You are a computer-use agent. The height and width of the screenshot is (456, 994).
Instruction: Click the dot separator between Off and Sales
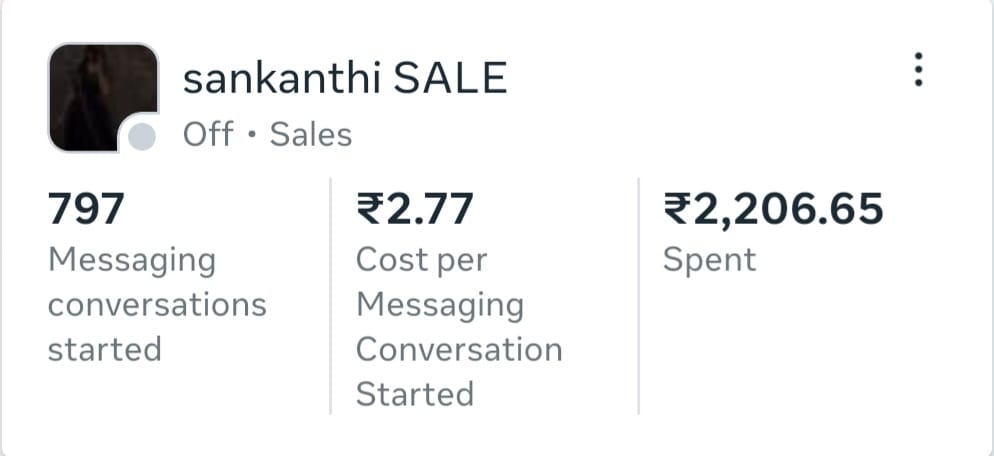coord(252,135)
